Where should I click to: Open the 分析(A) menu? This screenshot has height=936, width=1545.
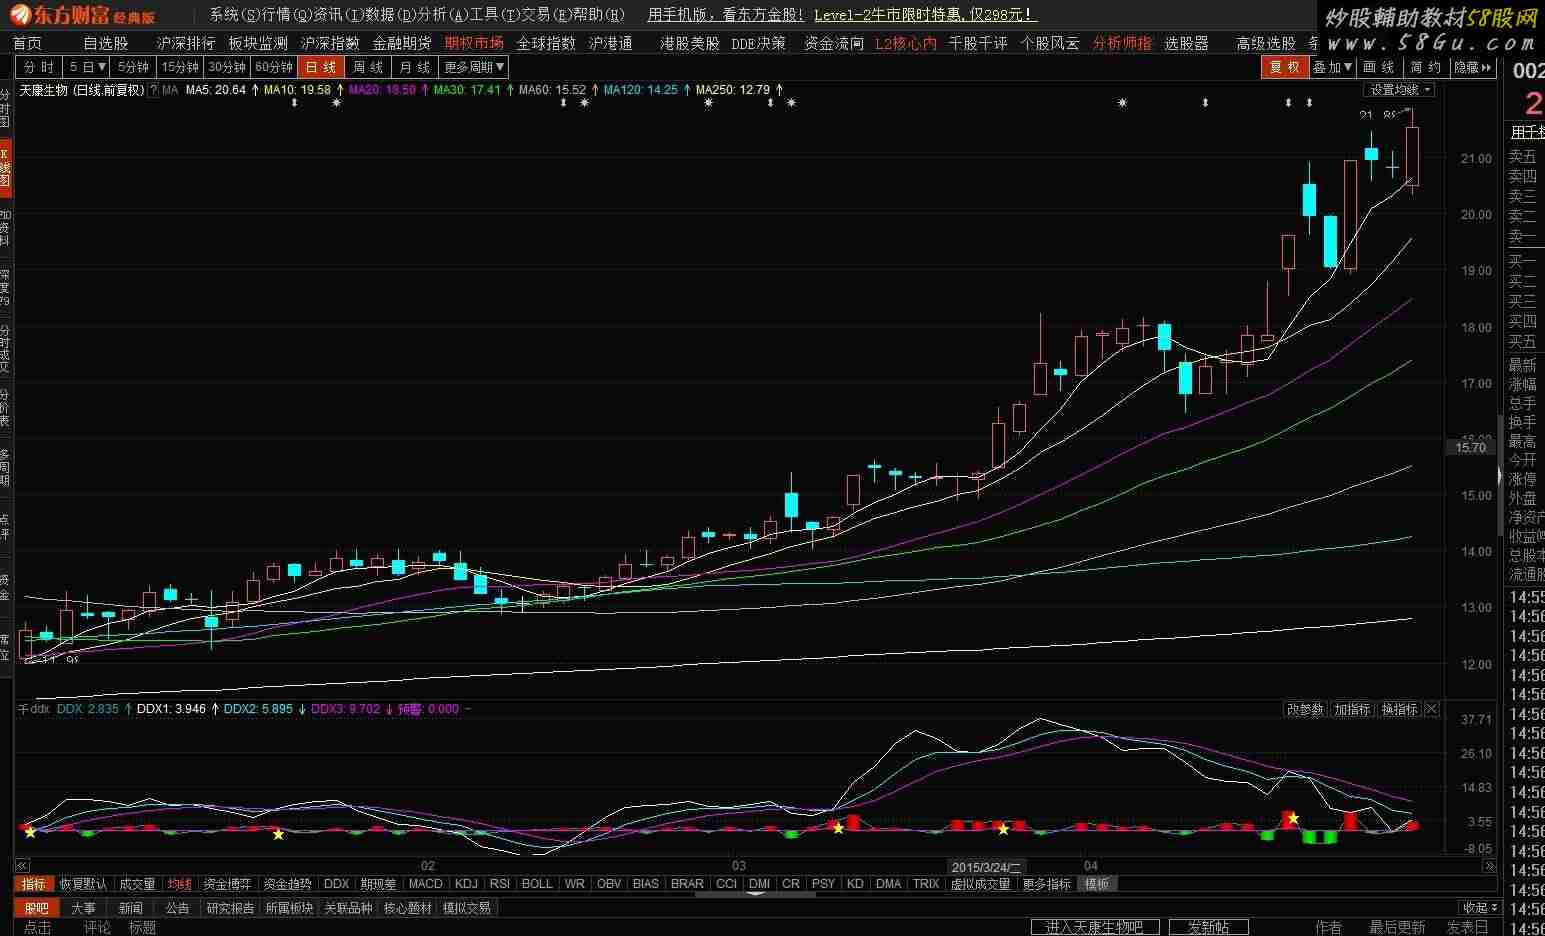[443, 15]
